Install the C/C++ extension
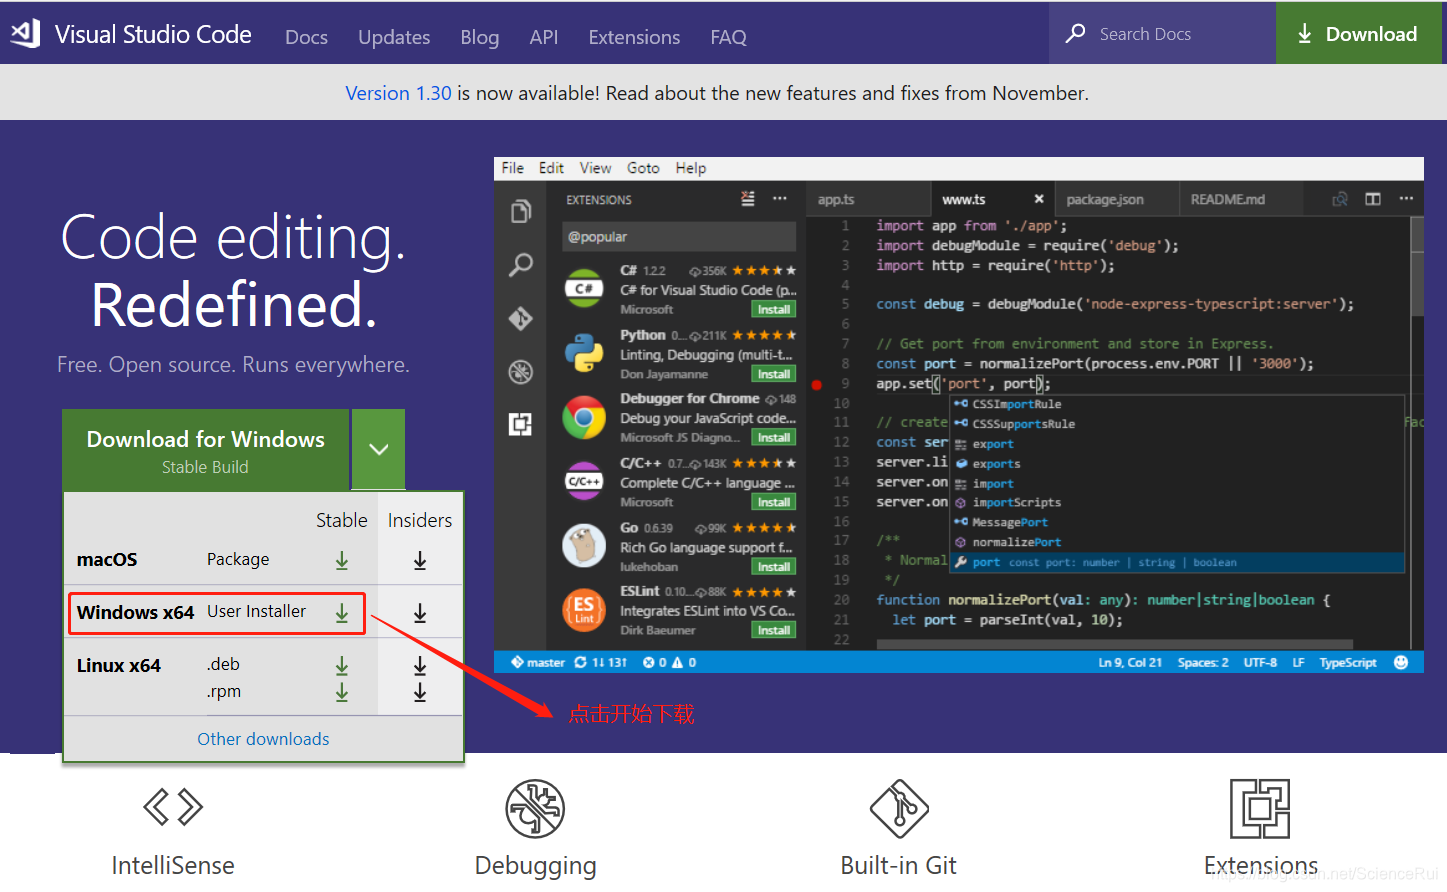The image size is (1447, 892). tap(774, 503)
